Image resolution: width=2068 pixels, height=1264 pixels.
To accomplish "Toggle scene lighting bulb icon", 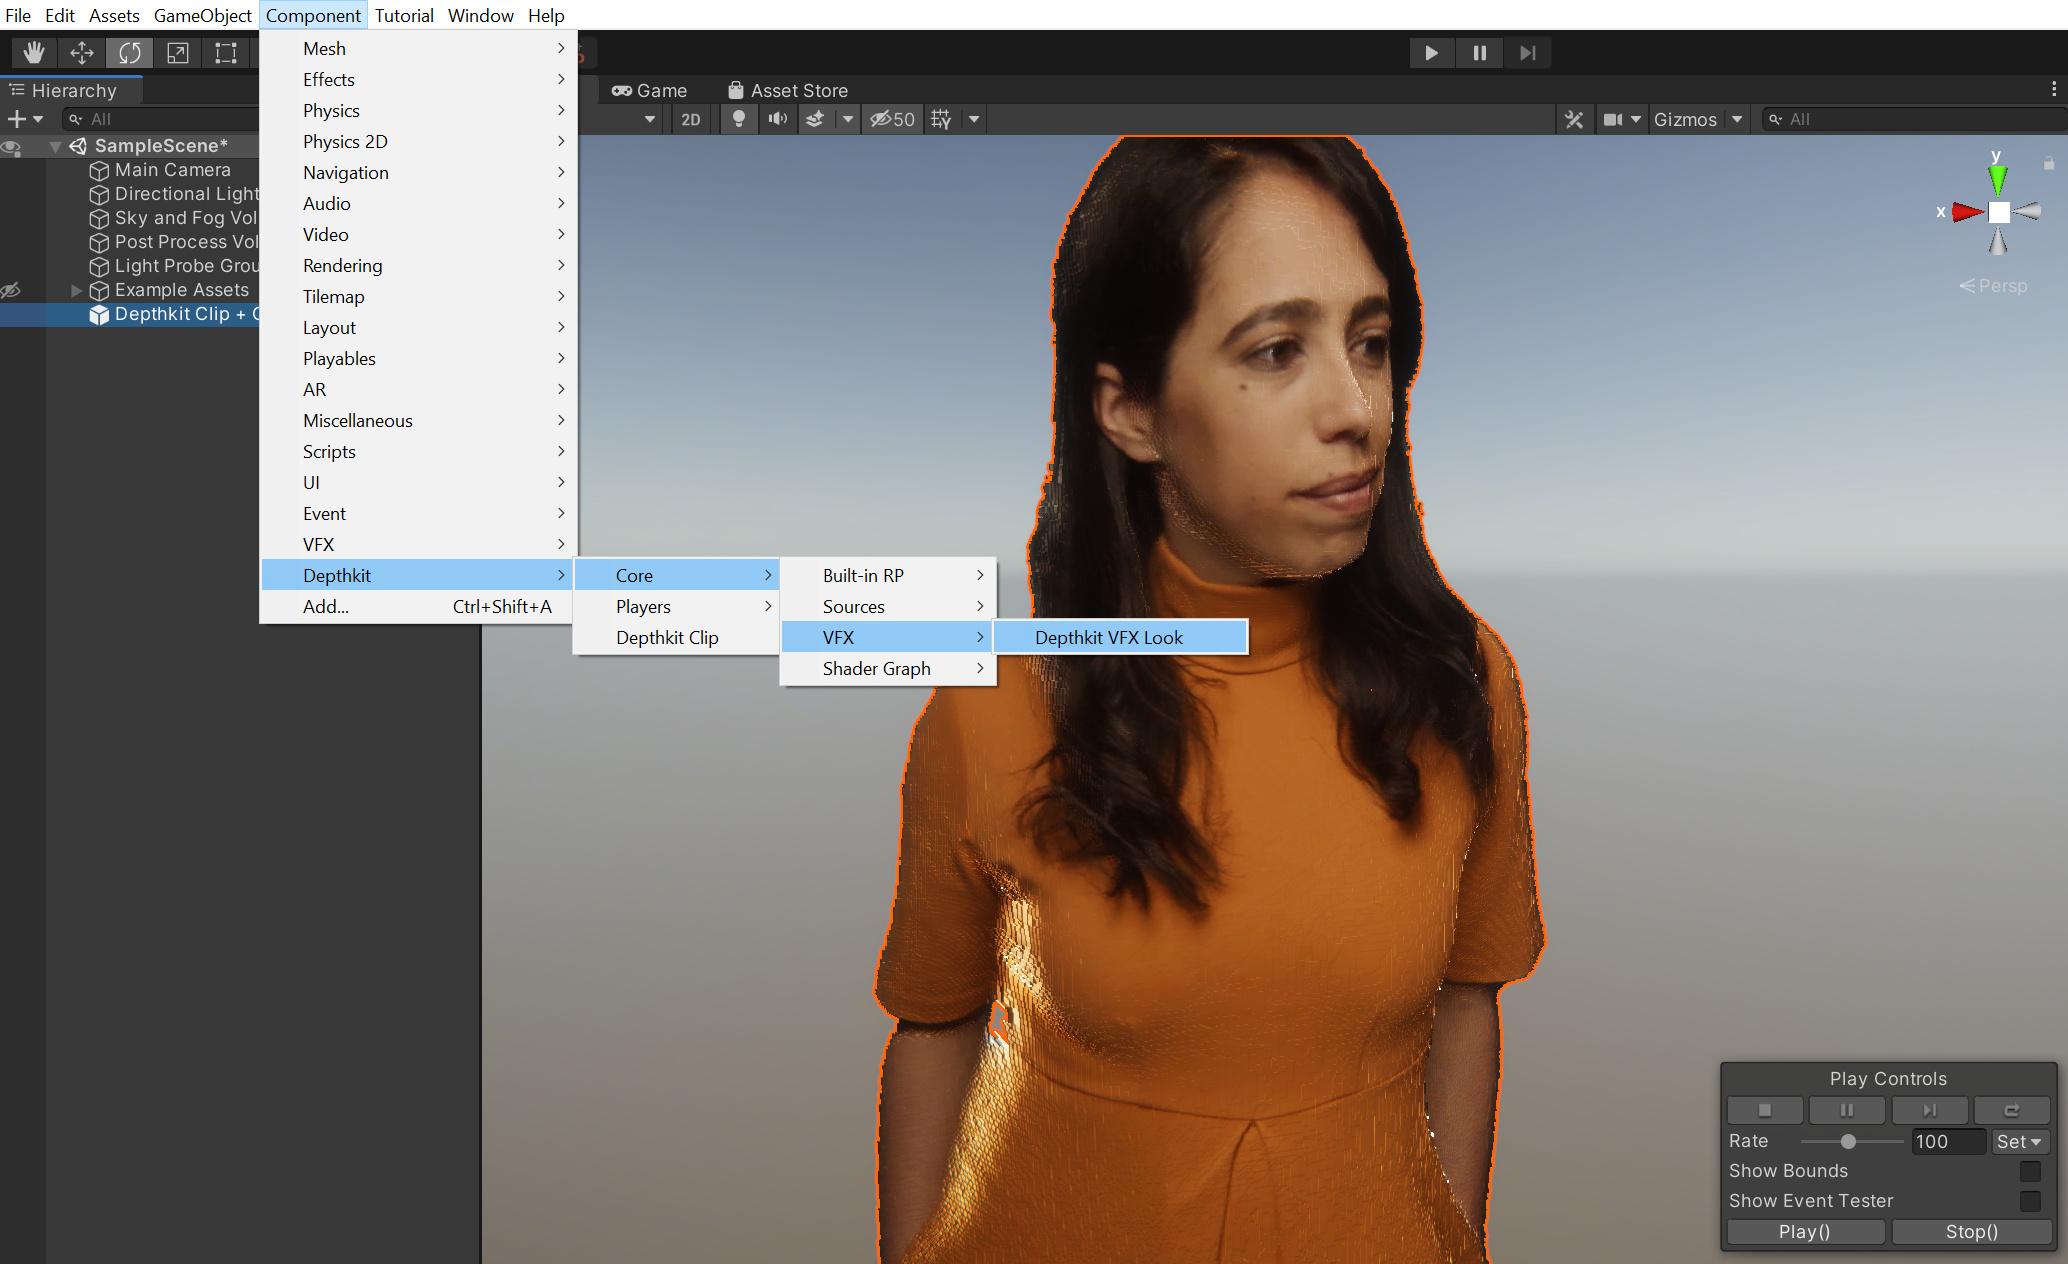I will click(738, 119).
